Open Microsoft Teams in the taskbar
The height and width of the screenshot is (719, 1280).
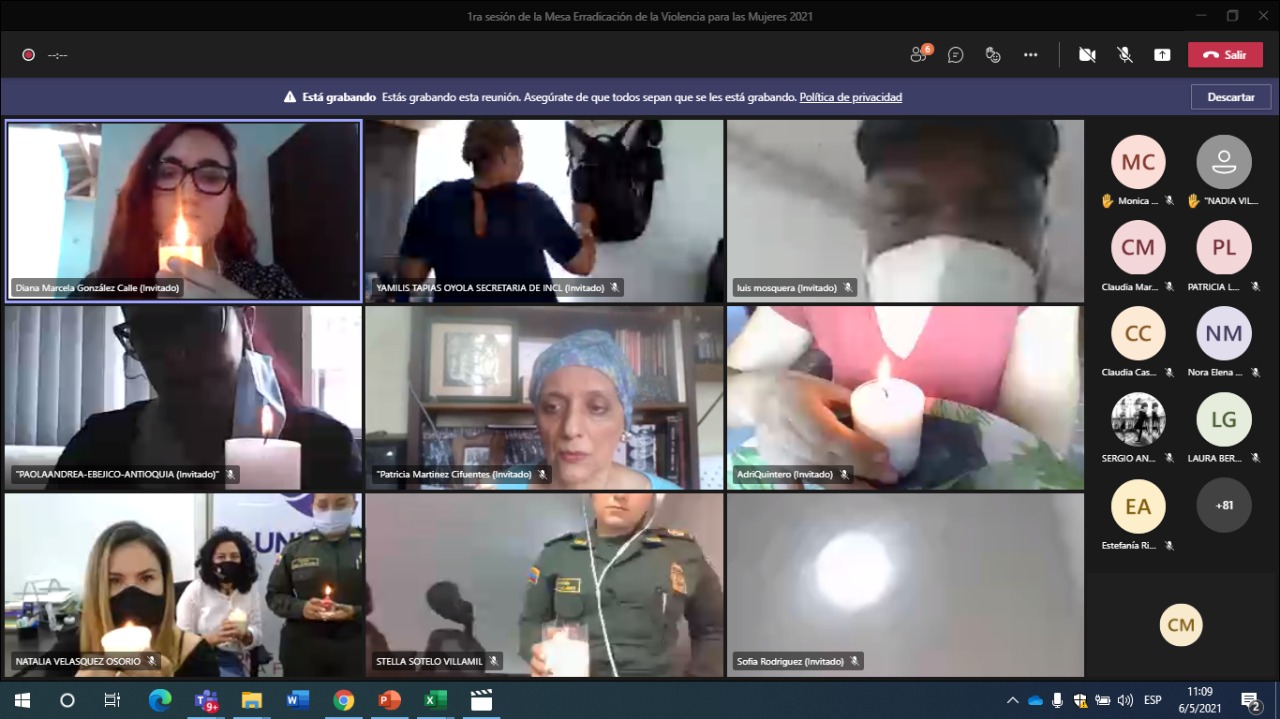(x=206, y=700)
